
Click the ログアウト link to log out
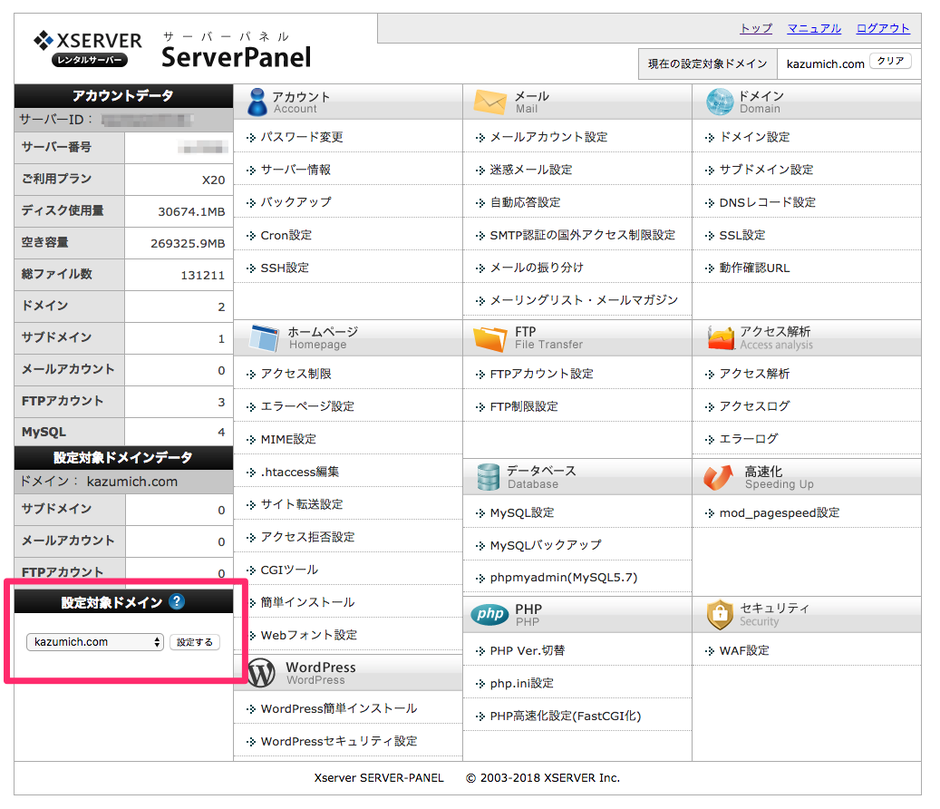coord(883,29)
